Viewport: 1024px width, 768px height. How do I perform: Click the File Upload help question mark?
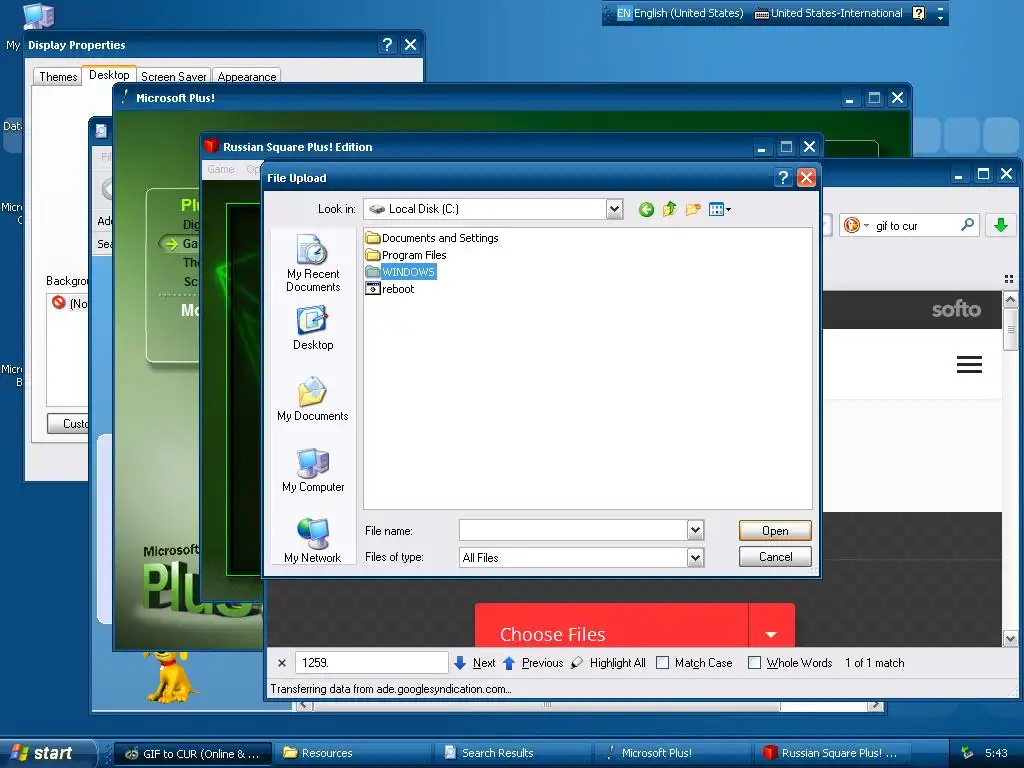[x=783, y=178]
